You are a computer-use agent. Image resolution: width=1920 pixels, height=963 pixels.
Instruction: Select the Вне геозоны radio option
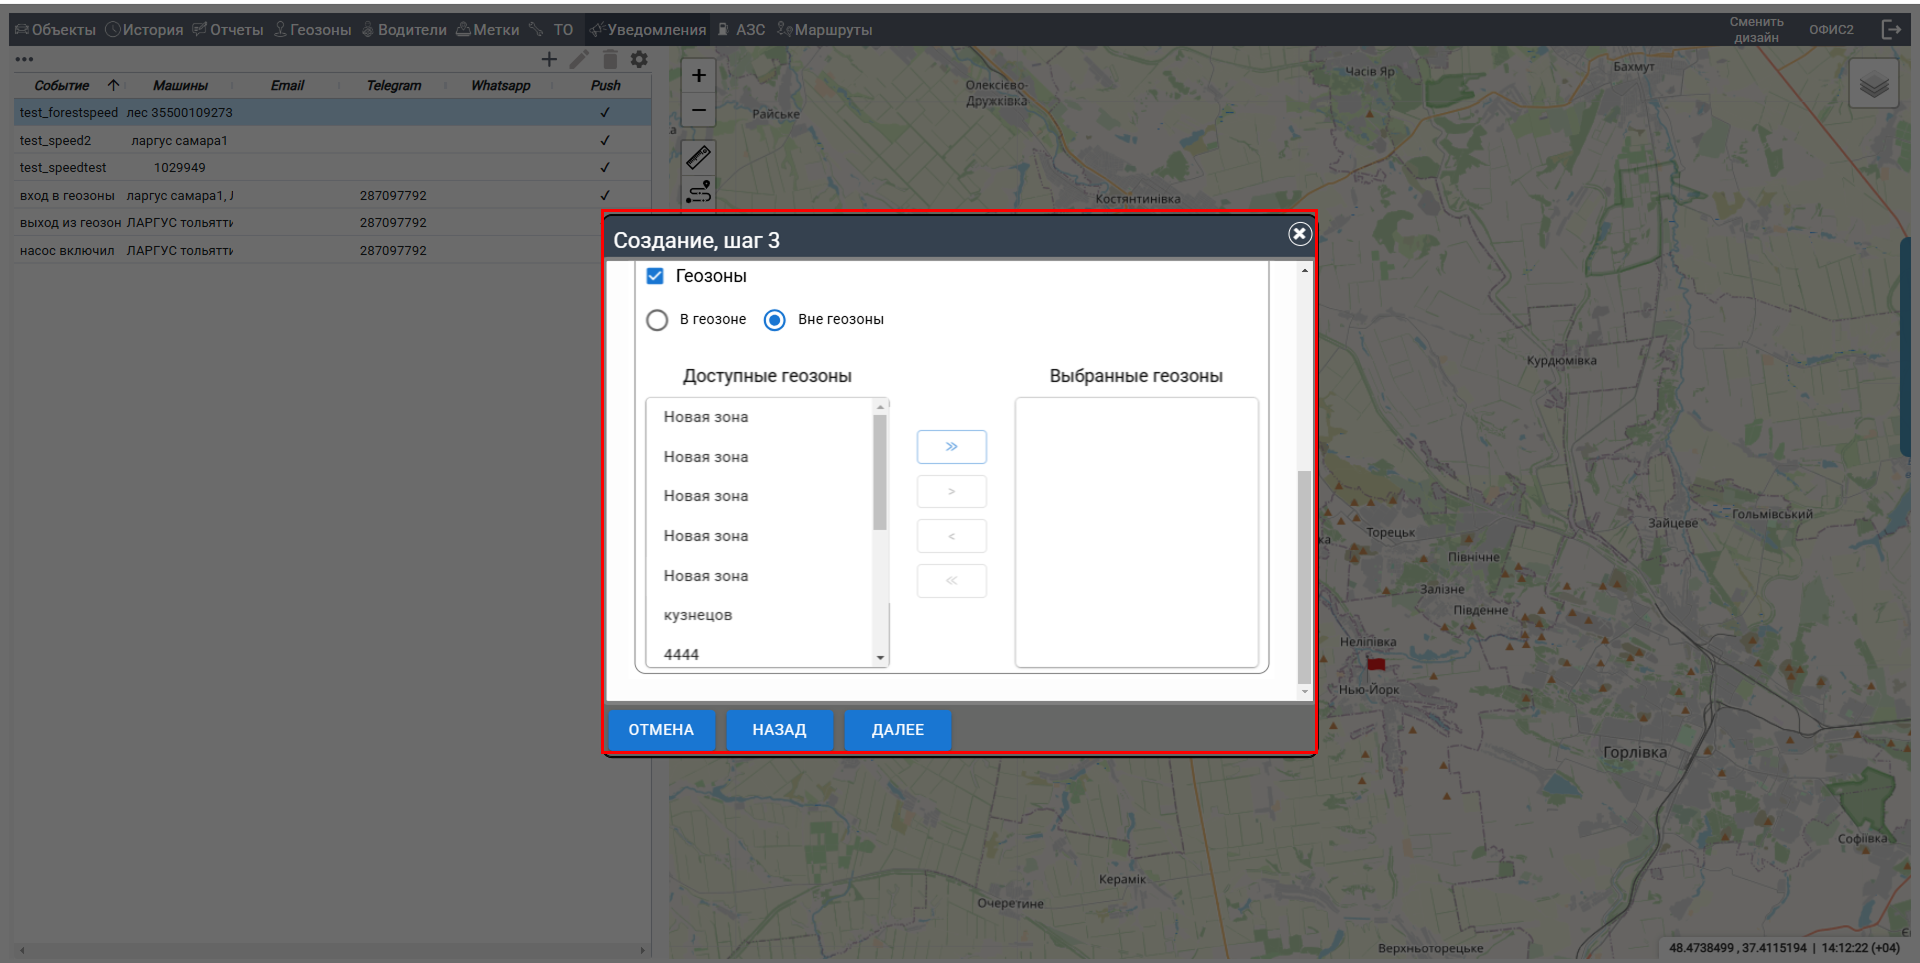(x=774, y=320)
